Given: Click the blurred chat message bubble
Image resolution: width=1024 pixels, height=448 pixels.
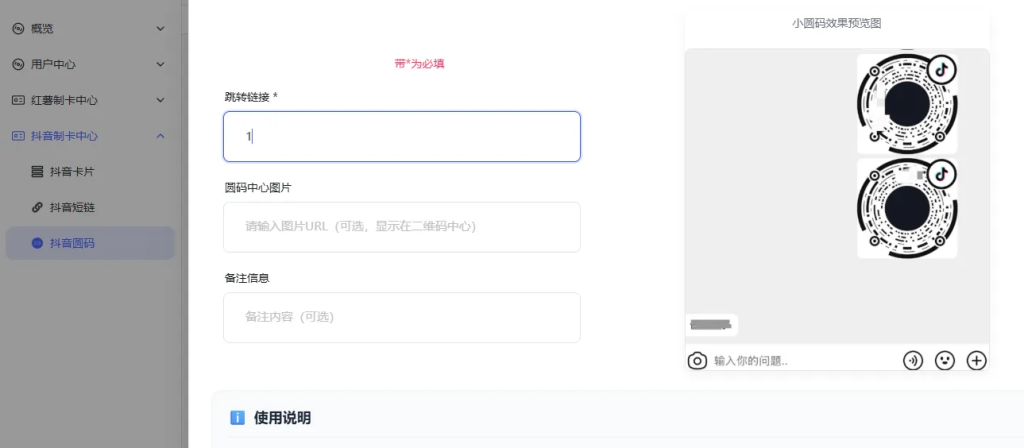Looking at the screenshot, I should pos(711,325).
